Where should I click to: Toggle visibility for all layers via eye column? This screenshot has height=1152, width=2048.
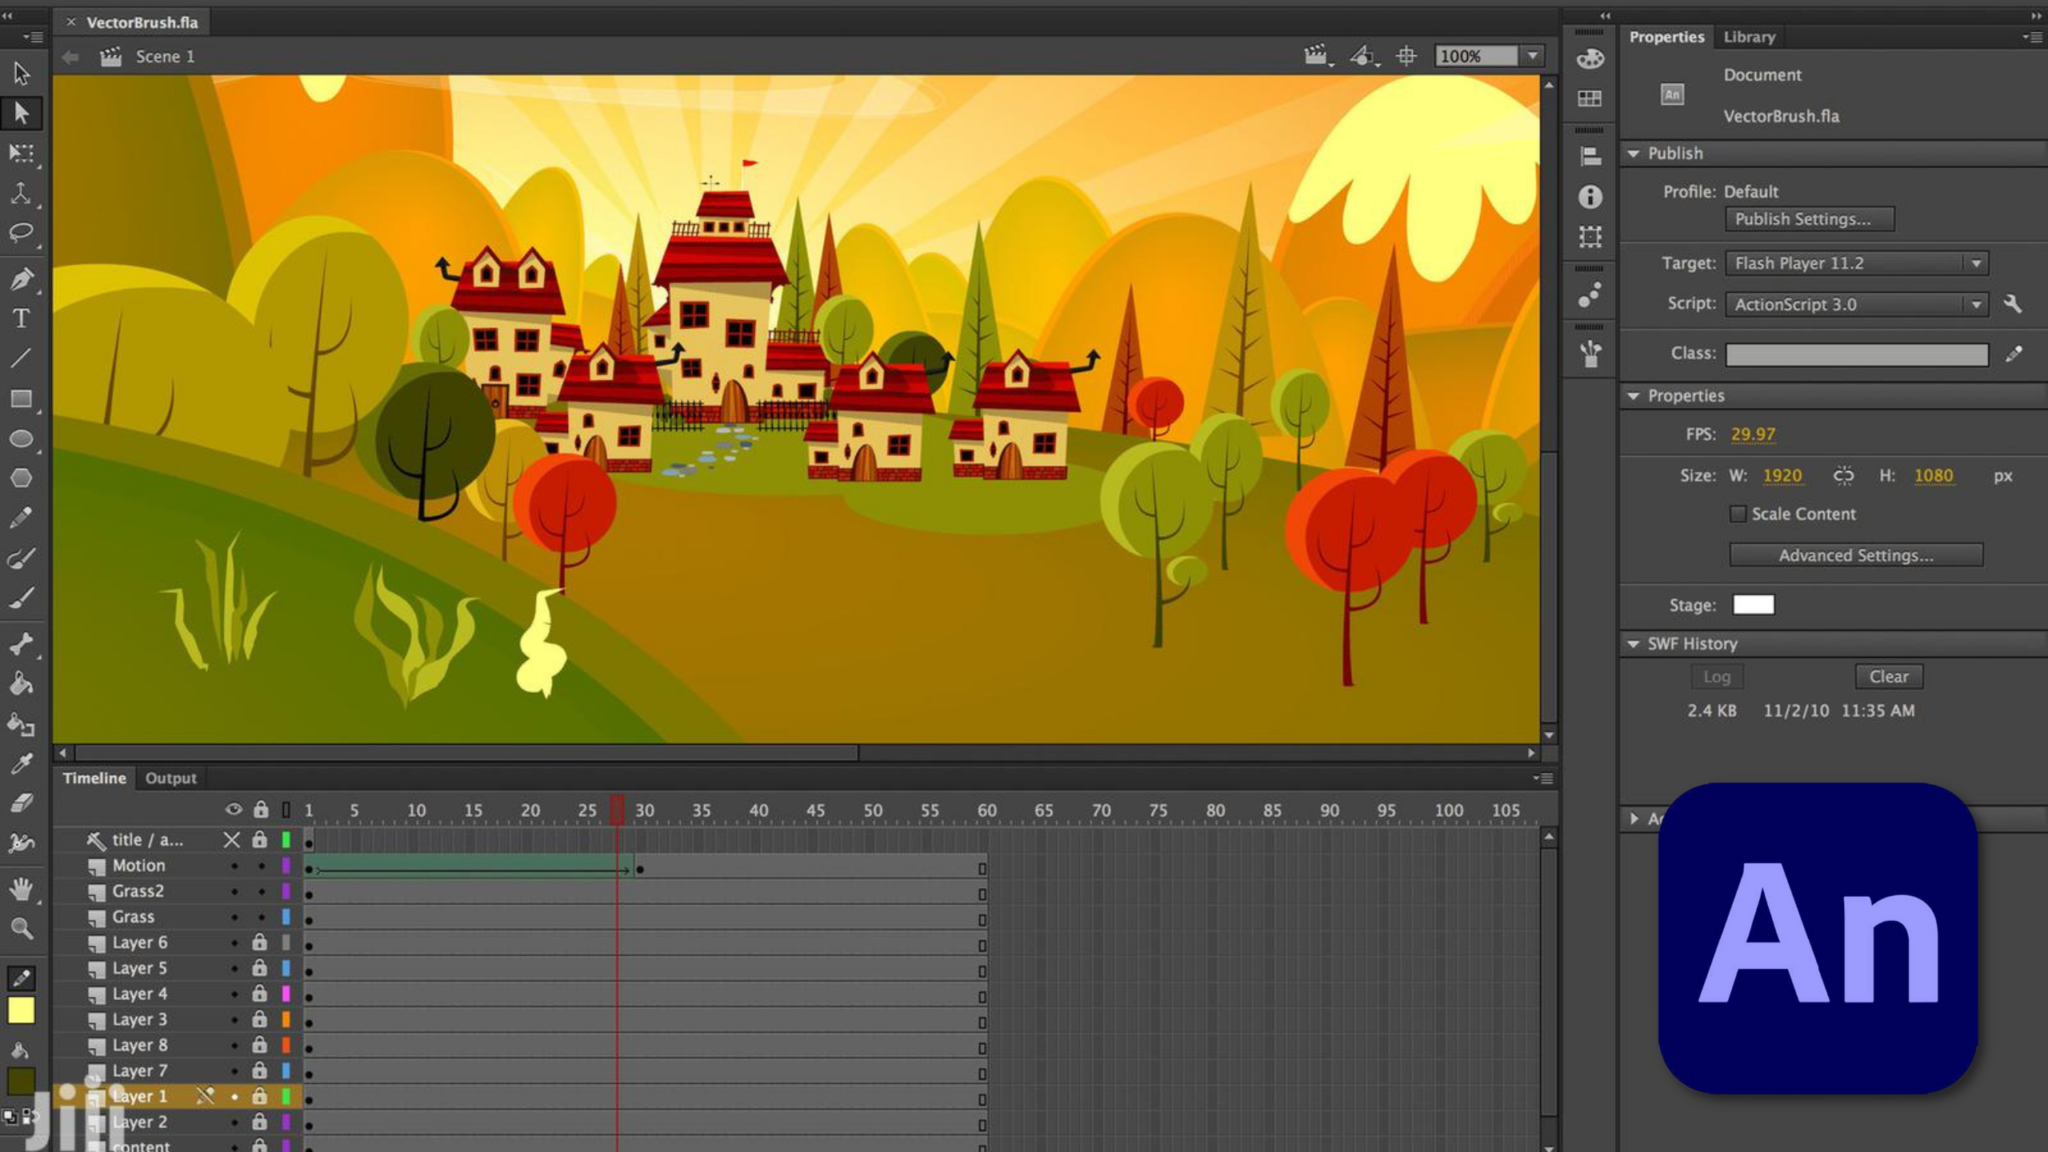234,809
